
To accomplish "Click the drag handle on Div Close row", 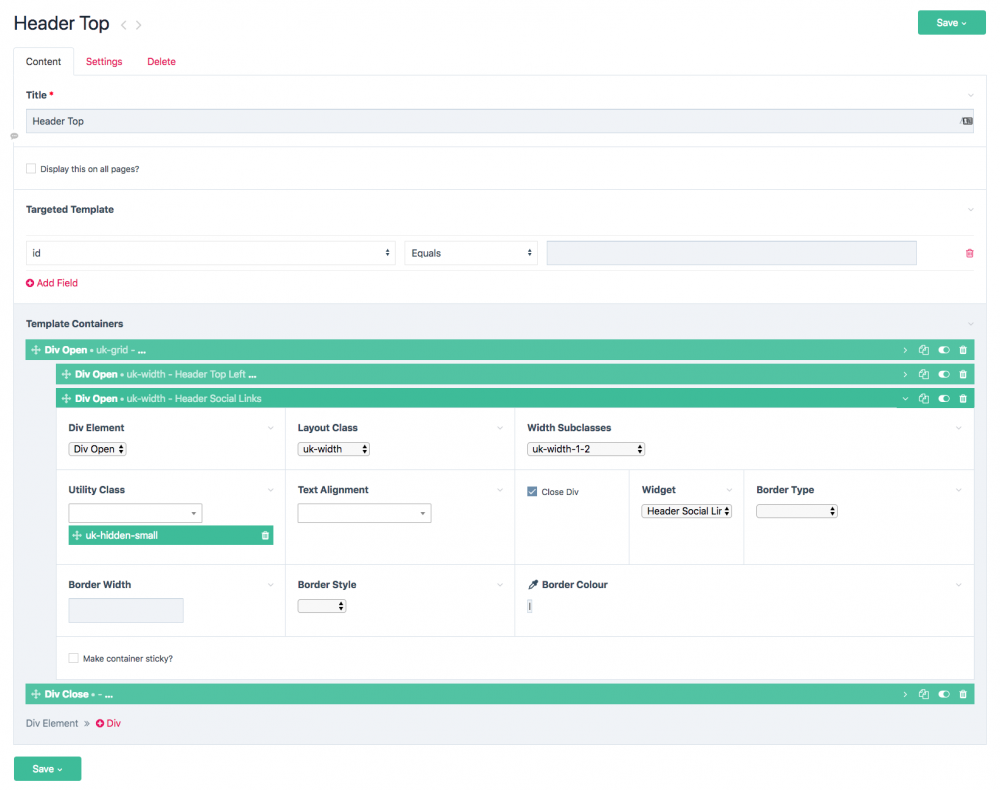I will 36,694.
